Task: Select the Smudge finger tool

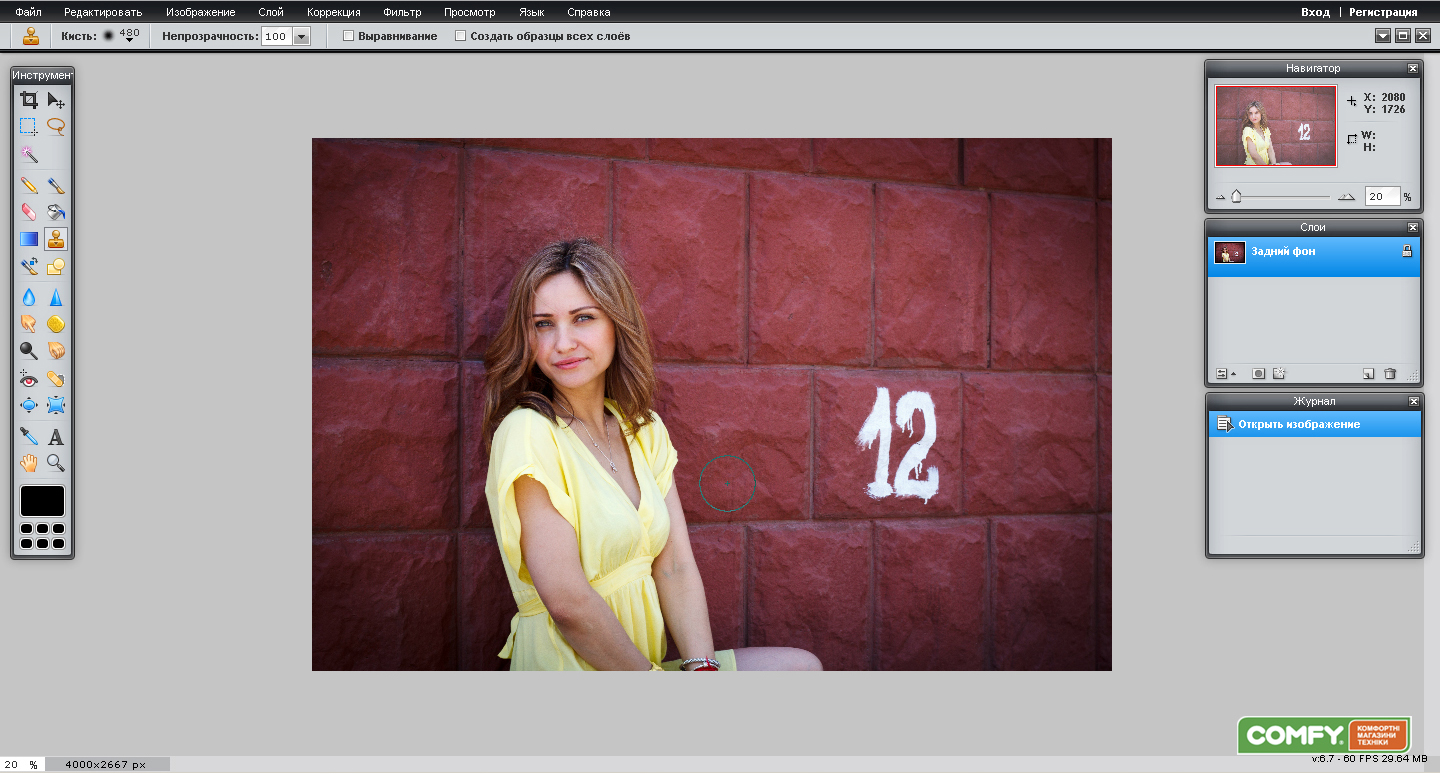Action: click(29, 324)
